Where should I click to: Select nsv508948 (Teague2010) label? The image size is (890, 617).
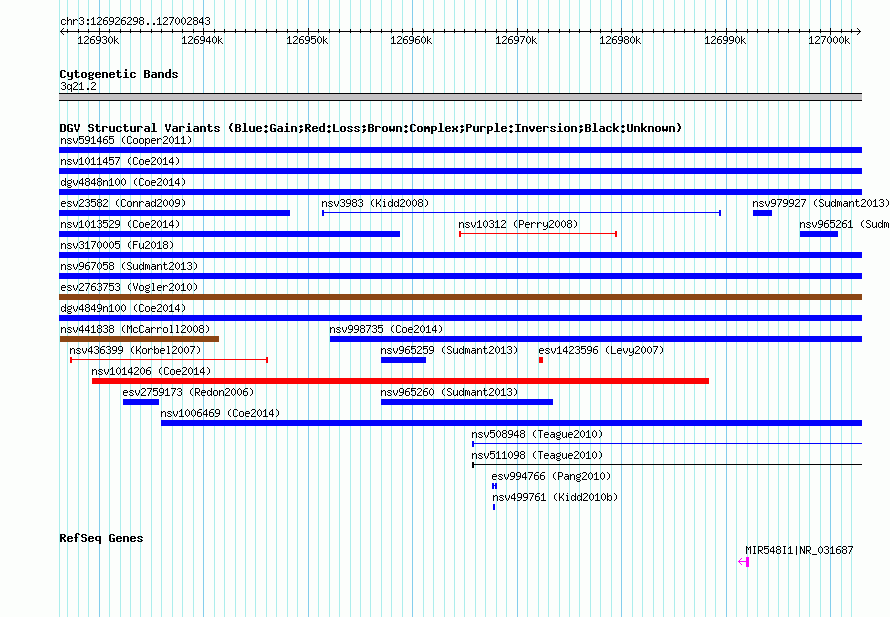(537, 434)
